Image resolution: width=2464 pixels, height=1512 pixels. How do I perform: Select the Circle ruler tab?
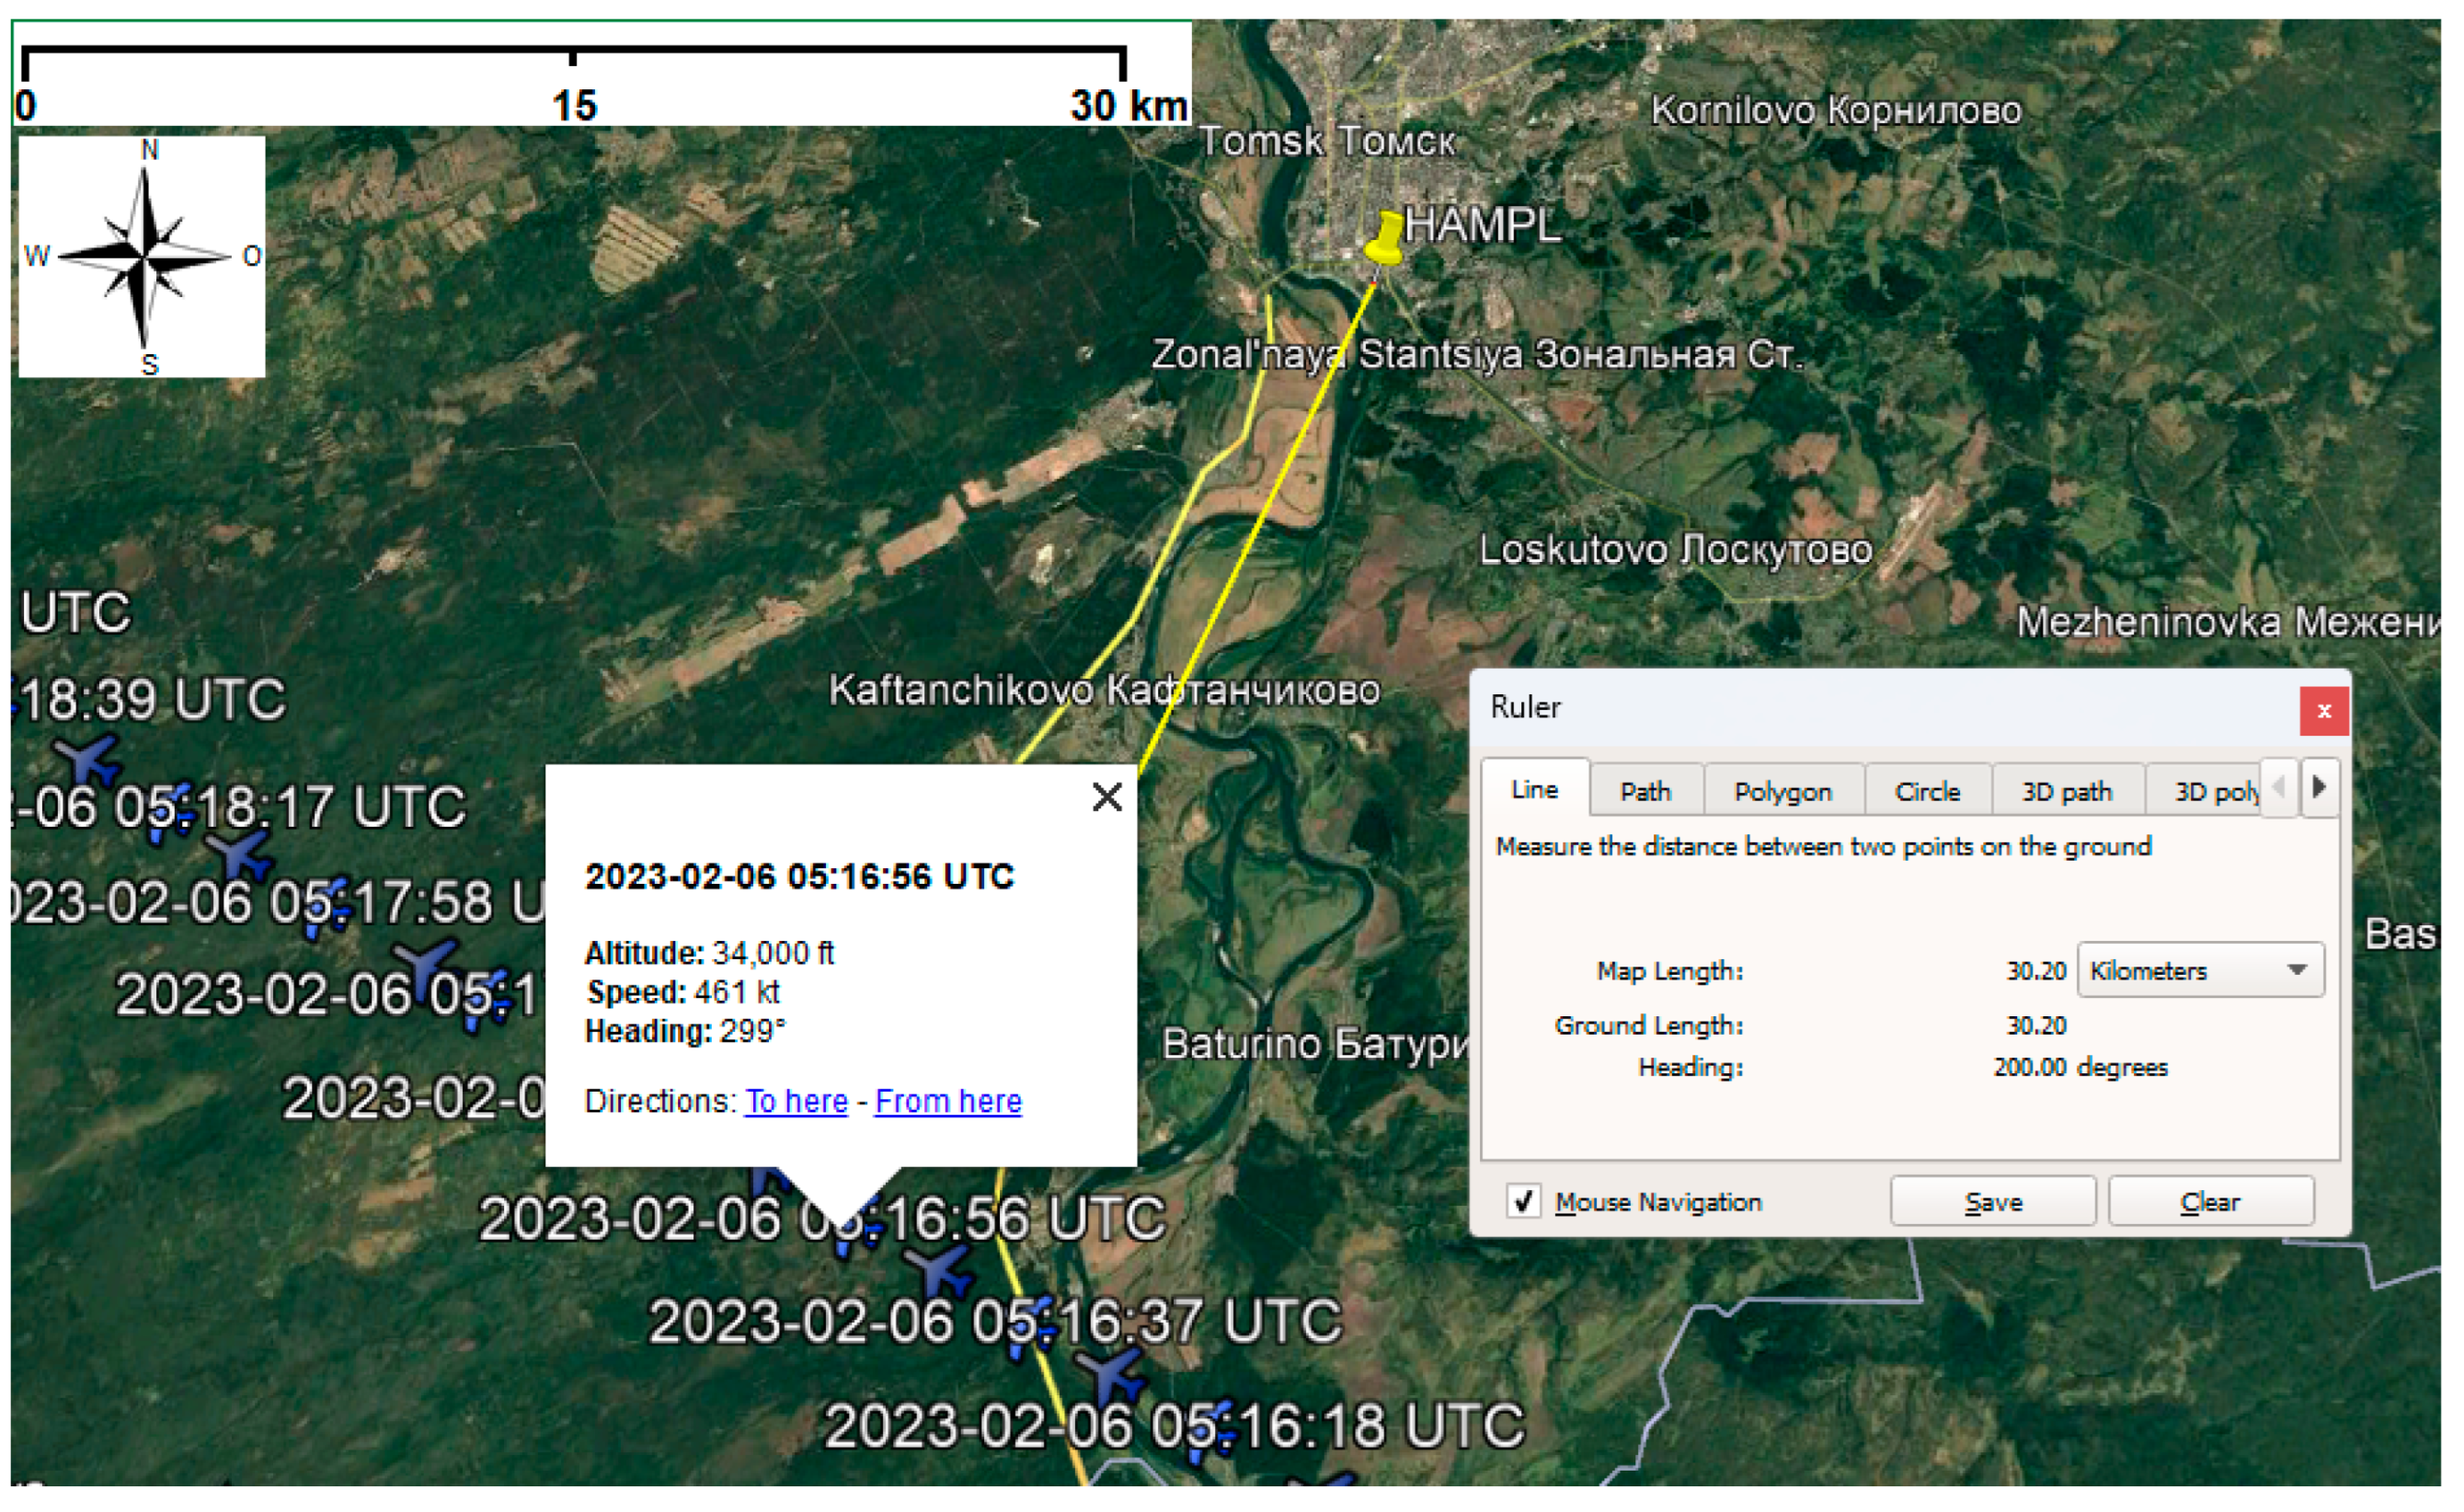click(x=1926, y=791)
